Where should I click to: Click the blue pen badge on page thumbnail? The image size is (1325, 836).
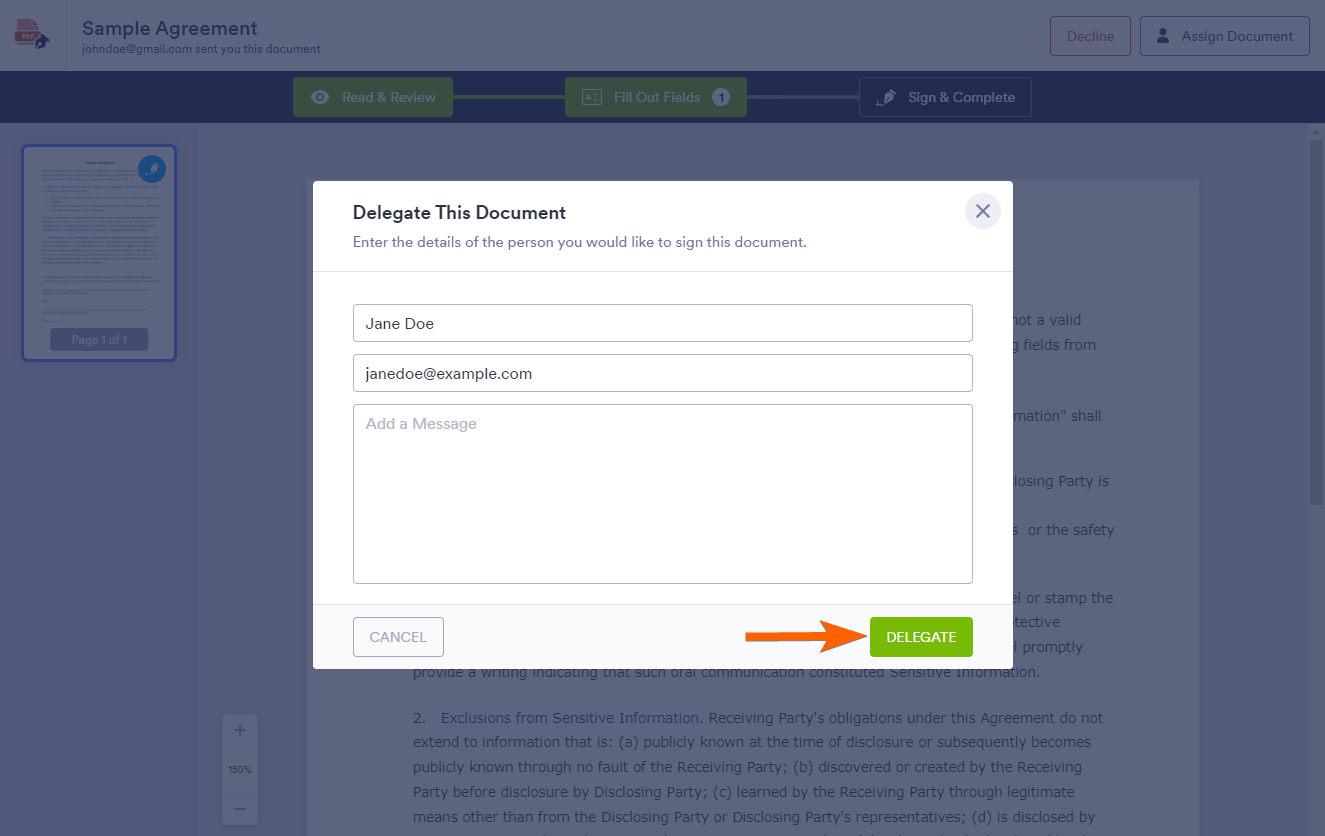pyautogui.click(x=152, y=169)
